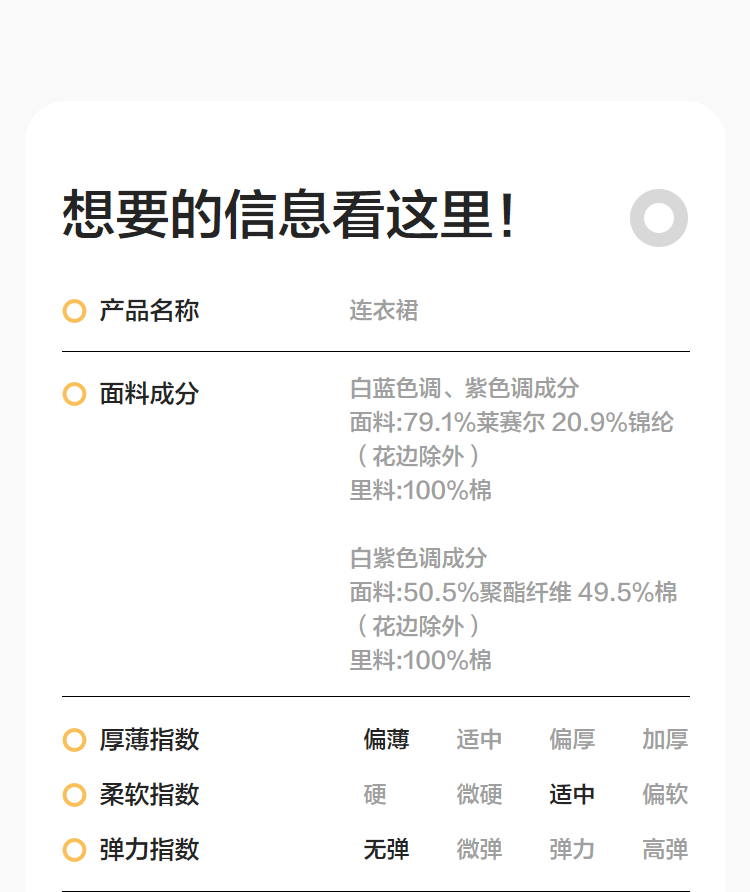
Task: Click the 连衣裙 product name text
Action: pyautogui.click(x=383, y=311)
